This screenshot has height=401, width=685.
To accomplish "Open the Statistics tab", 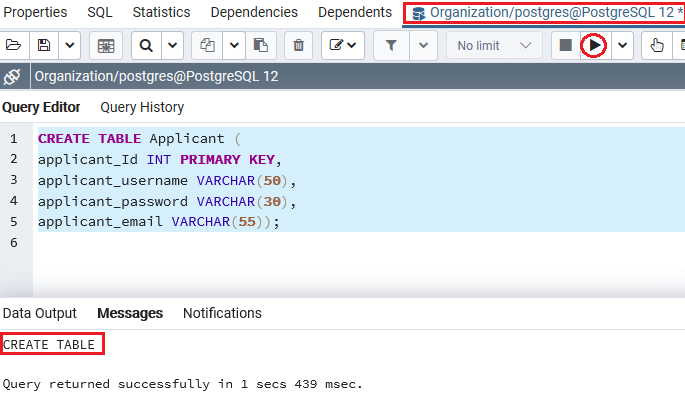I will [x=161, y=12].
